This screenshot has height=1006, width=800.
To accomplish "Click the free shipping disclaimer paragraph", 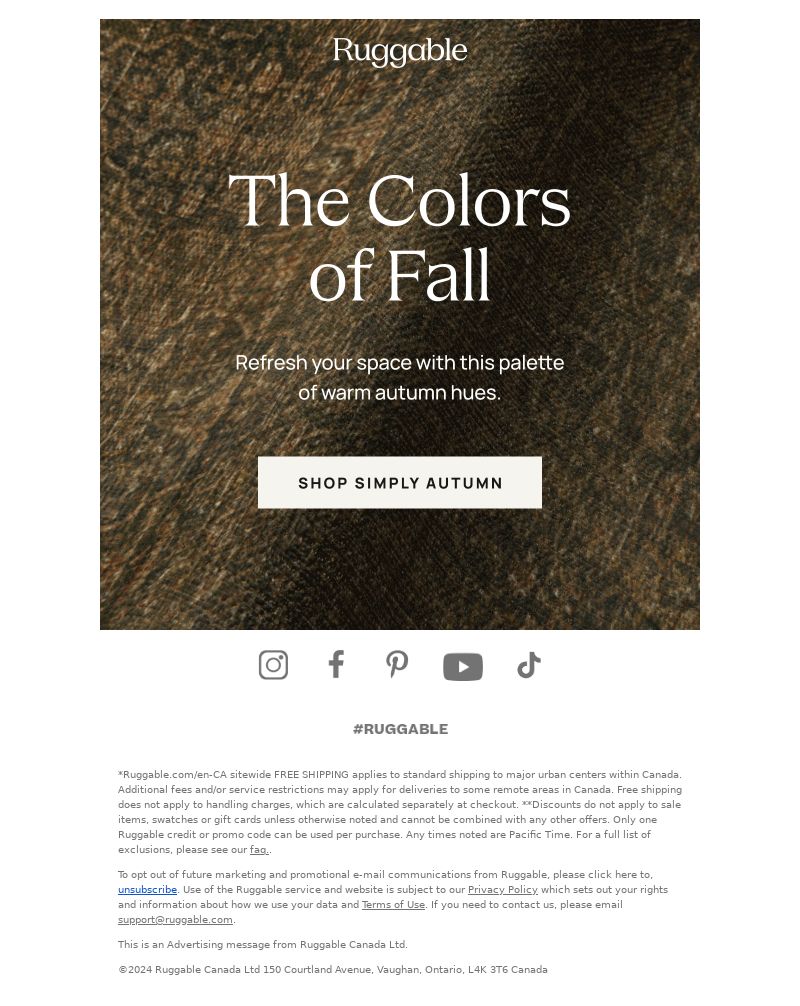I will [x=400, y=812].
